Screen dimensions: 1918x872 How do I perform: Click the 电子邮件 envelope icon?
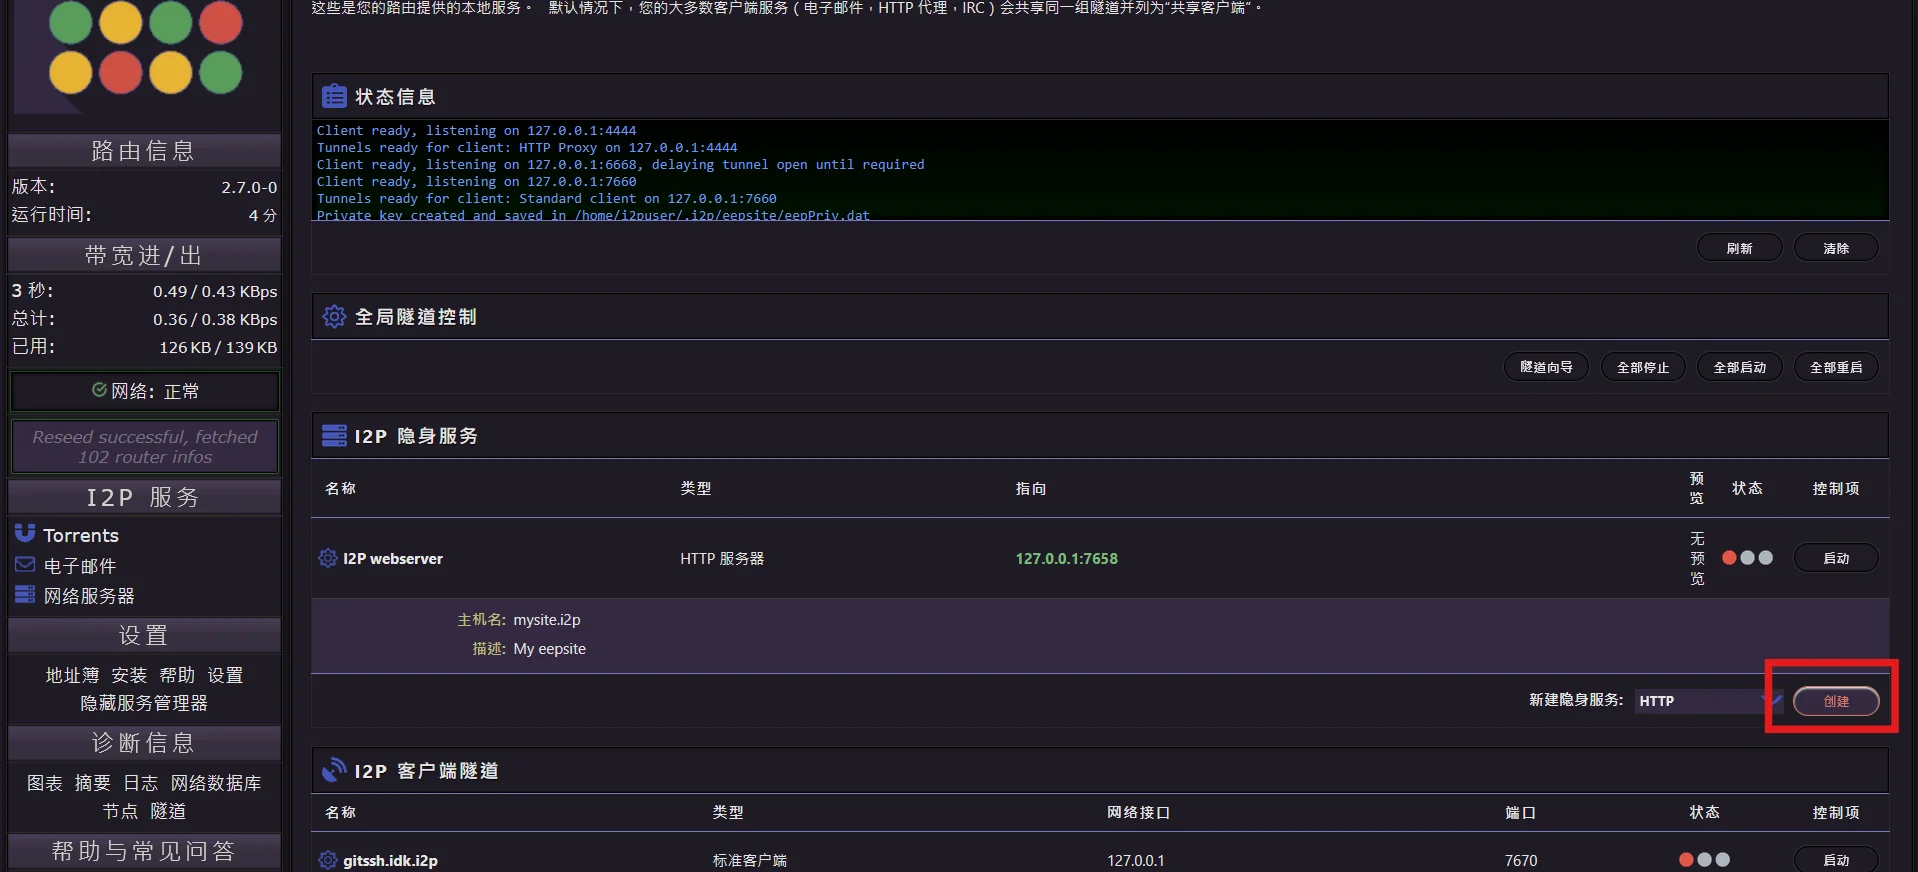pos(25,565)
